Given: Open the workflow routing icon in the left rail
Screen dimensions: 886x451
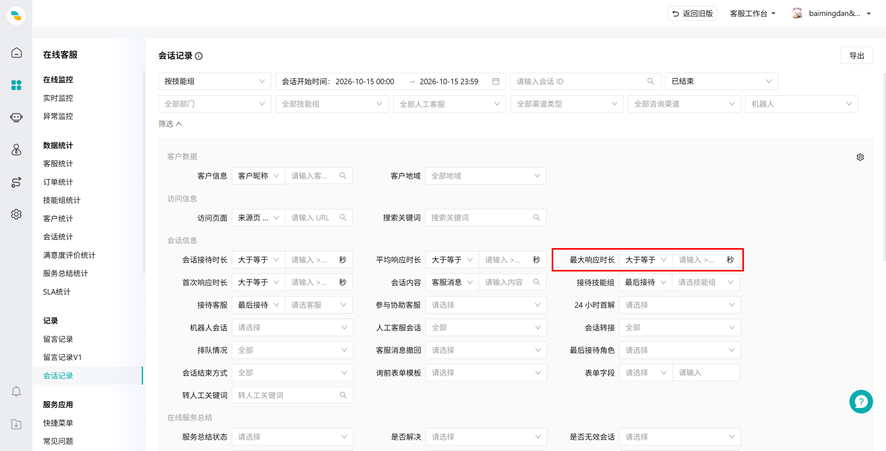Looking at the screenshot, I should (16, 182).
